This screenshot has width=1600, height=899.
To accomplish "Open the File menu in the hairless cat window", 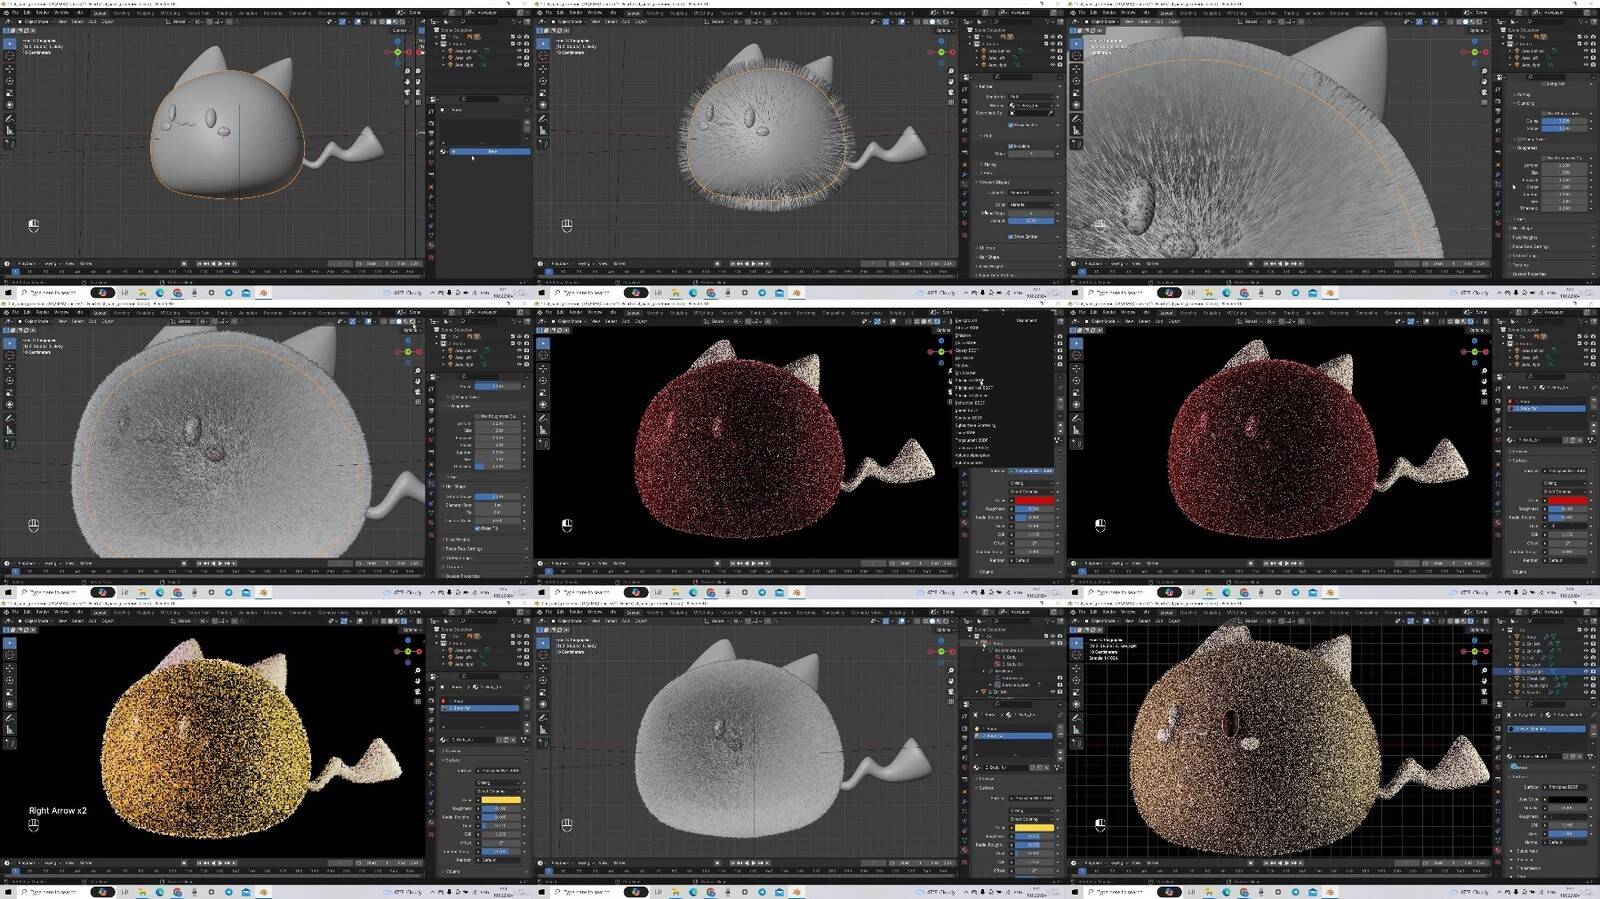I will tap(15, 13).
